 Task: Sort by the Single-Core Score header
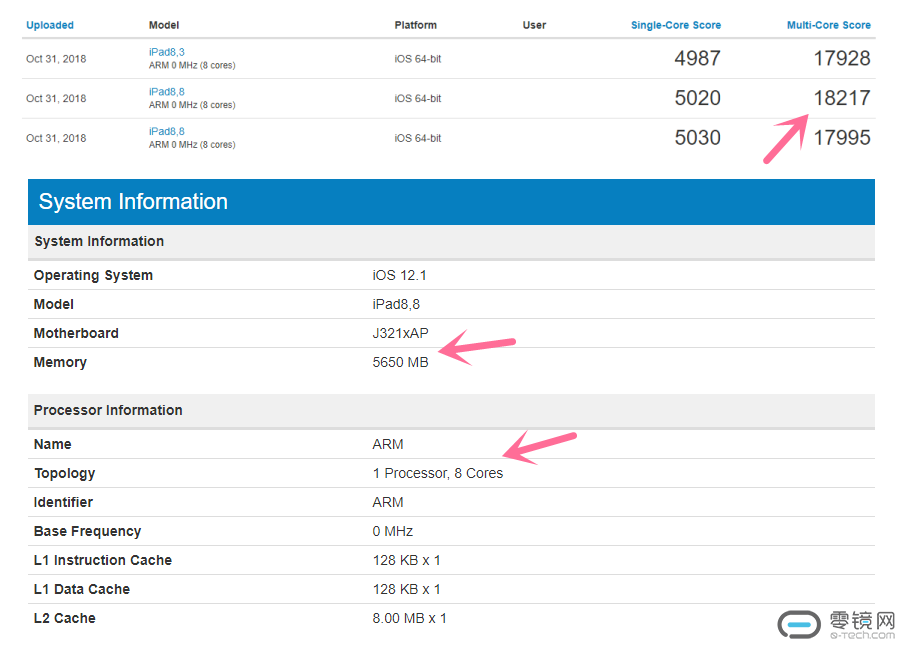[675, 25]
